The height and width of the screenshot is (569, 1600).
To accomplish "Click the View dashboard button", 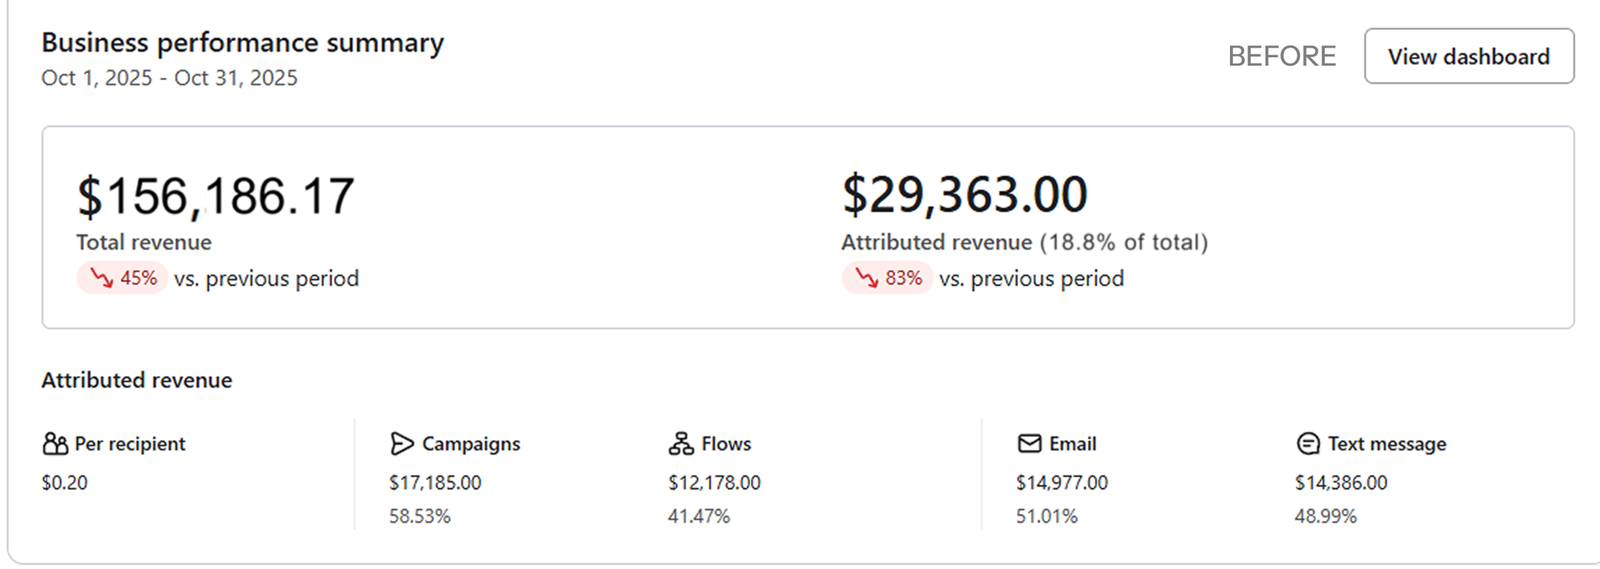I will [1468, 56].
